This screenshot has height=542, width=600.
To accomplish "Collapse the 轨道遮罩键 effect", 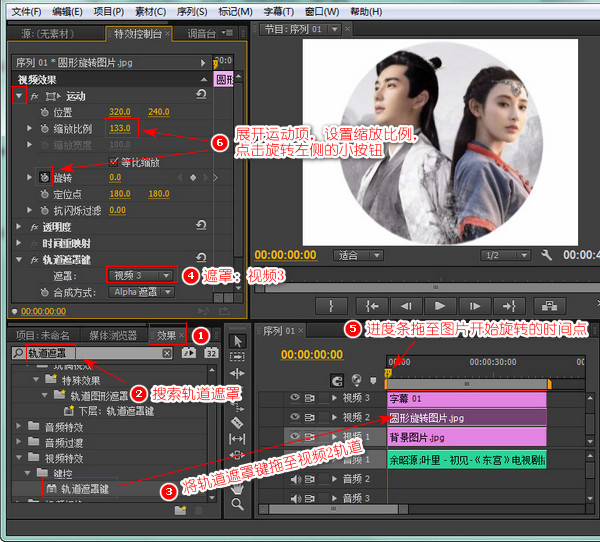I will [19, 259].
